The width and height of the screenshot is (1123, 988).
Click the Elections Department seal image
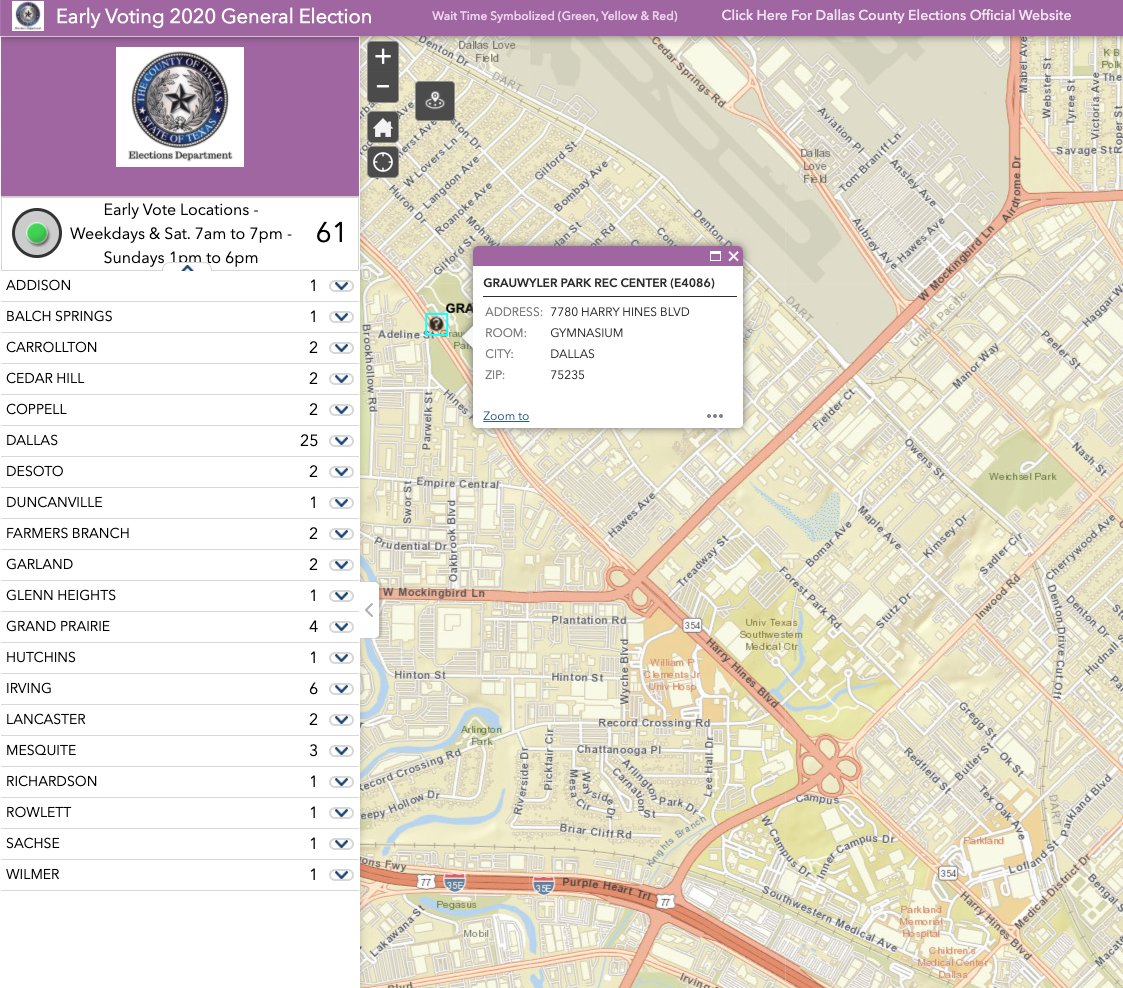point(180,107)
